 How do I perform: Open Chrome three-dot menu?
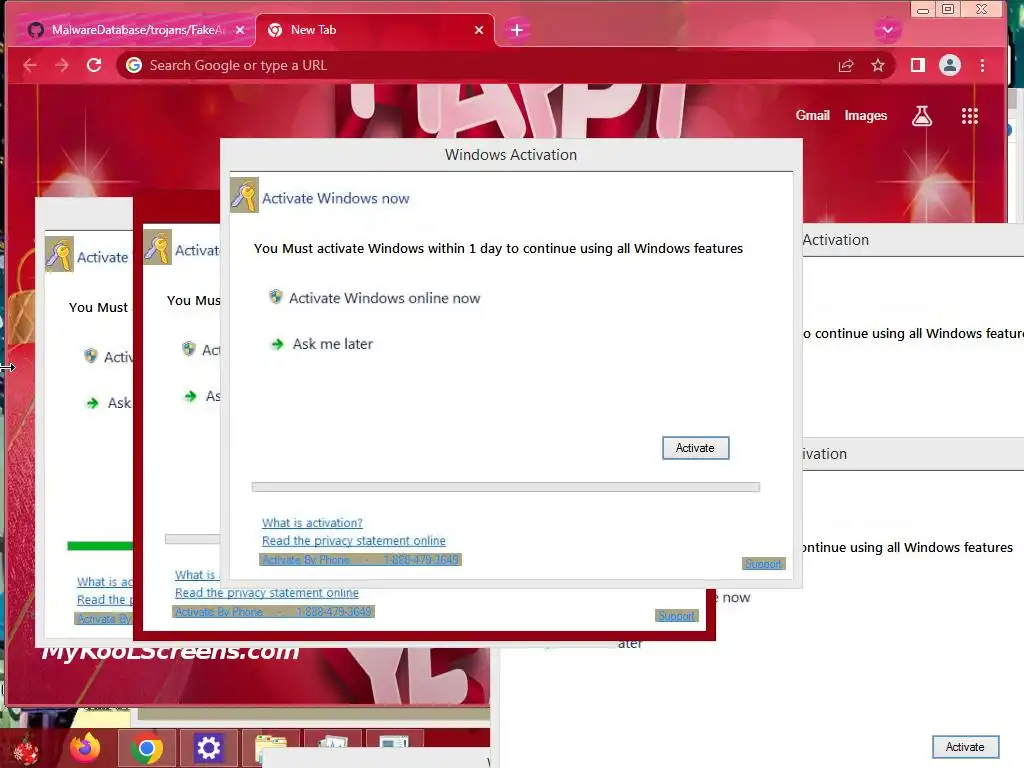(982, 65)
